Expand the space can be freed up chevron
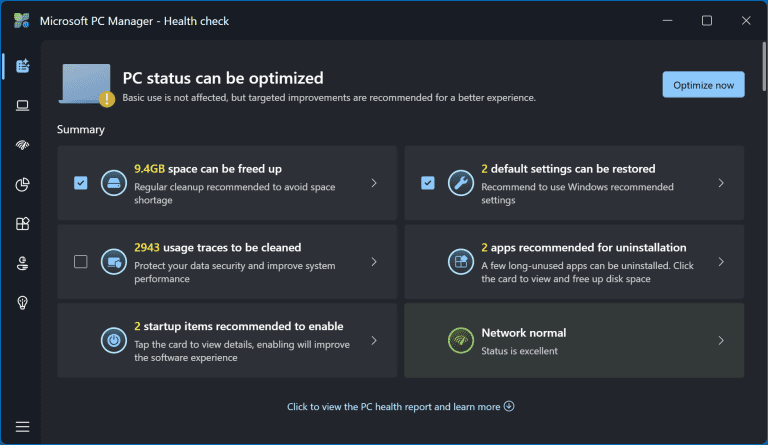Viewport: 768px width, 445px height. click(x=373, y=183)
